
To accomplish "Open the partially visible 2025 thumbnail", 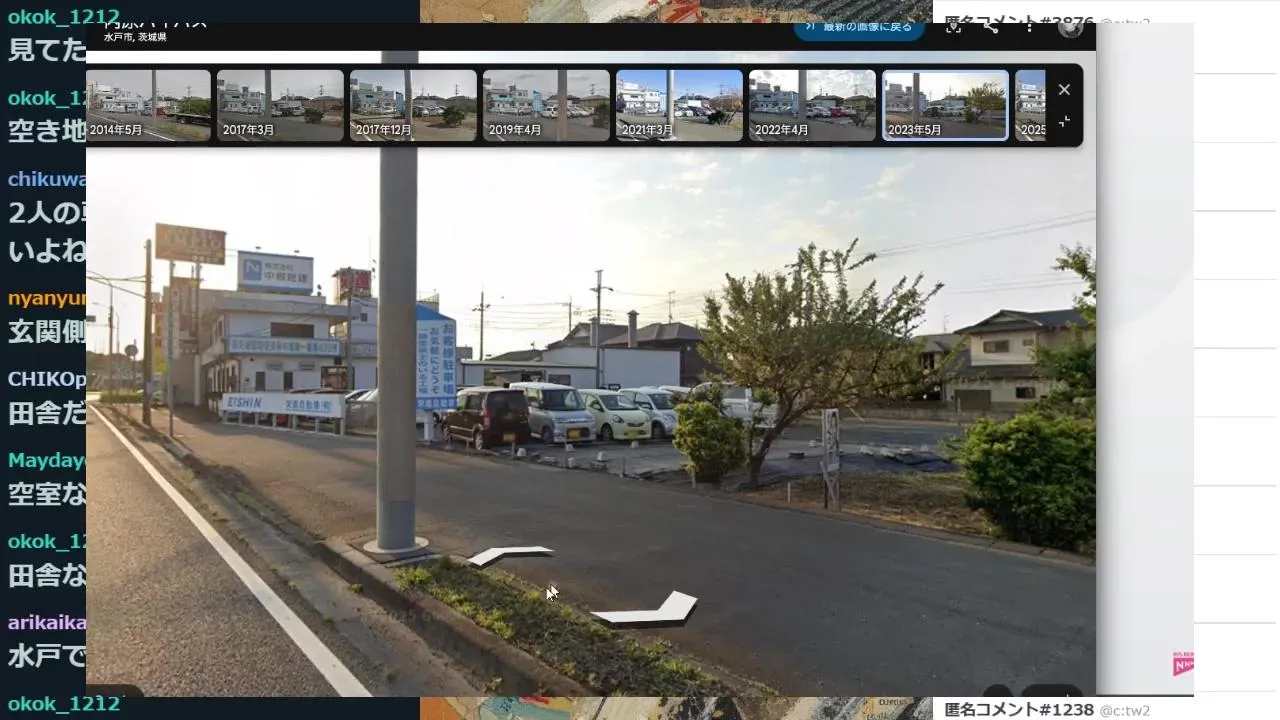I will click(1030, 105).
